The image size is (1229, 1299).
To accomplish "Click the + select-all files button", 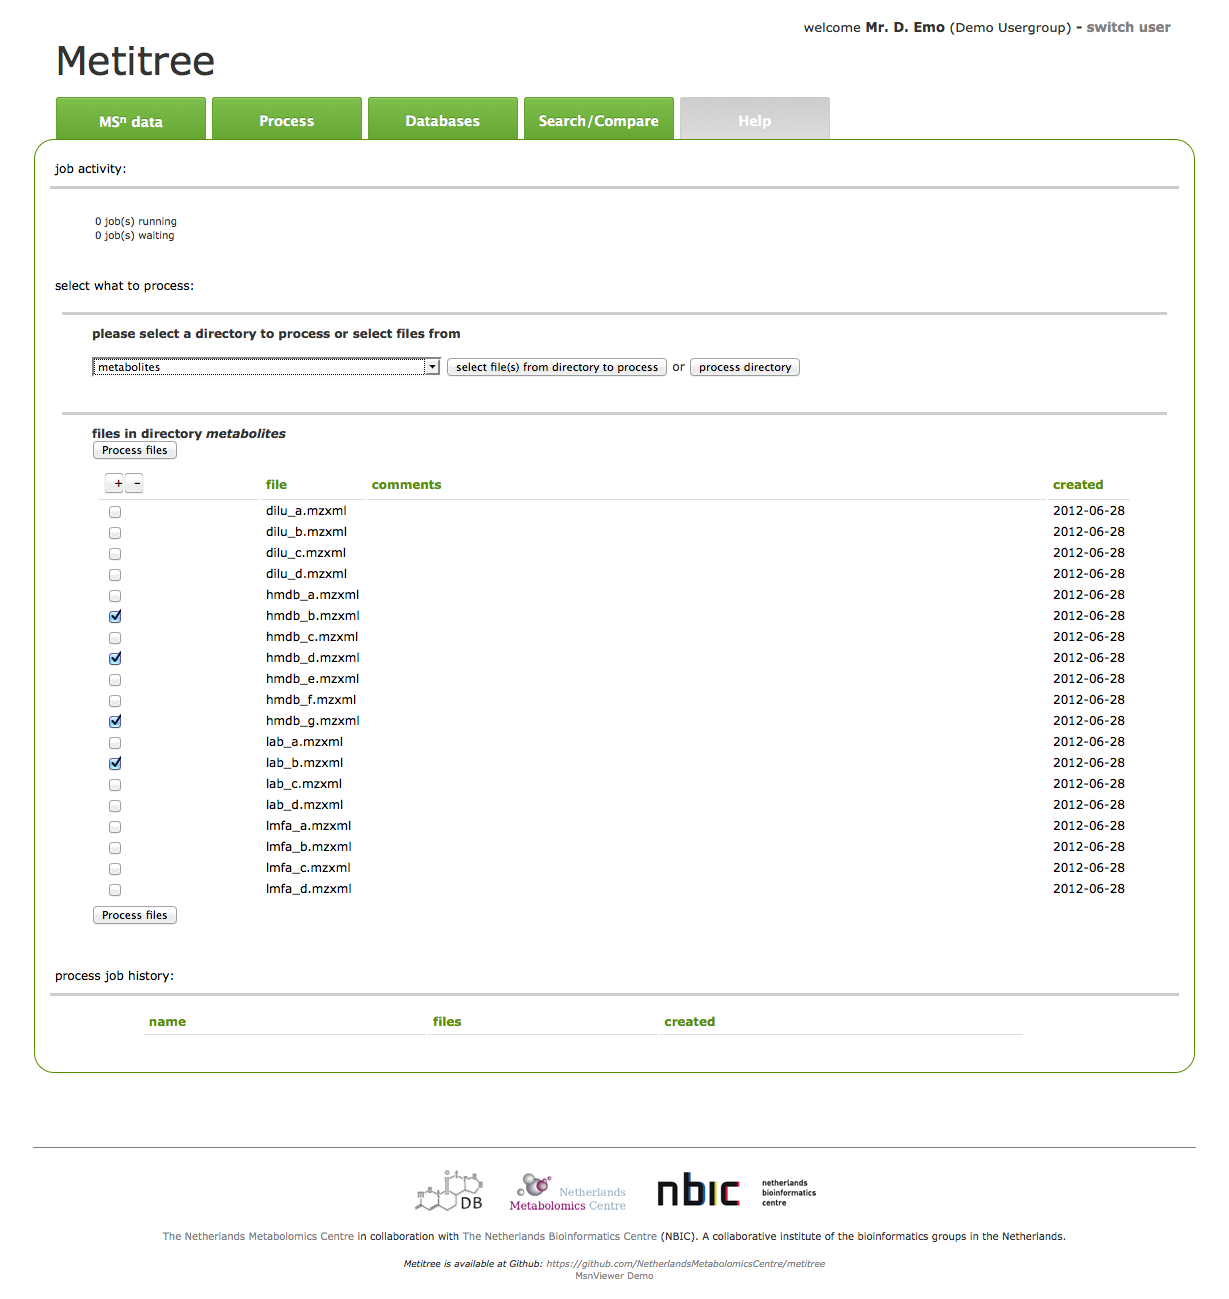I will coord(116,484).
